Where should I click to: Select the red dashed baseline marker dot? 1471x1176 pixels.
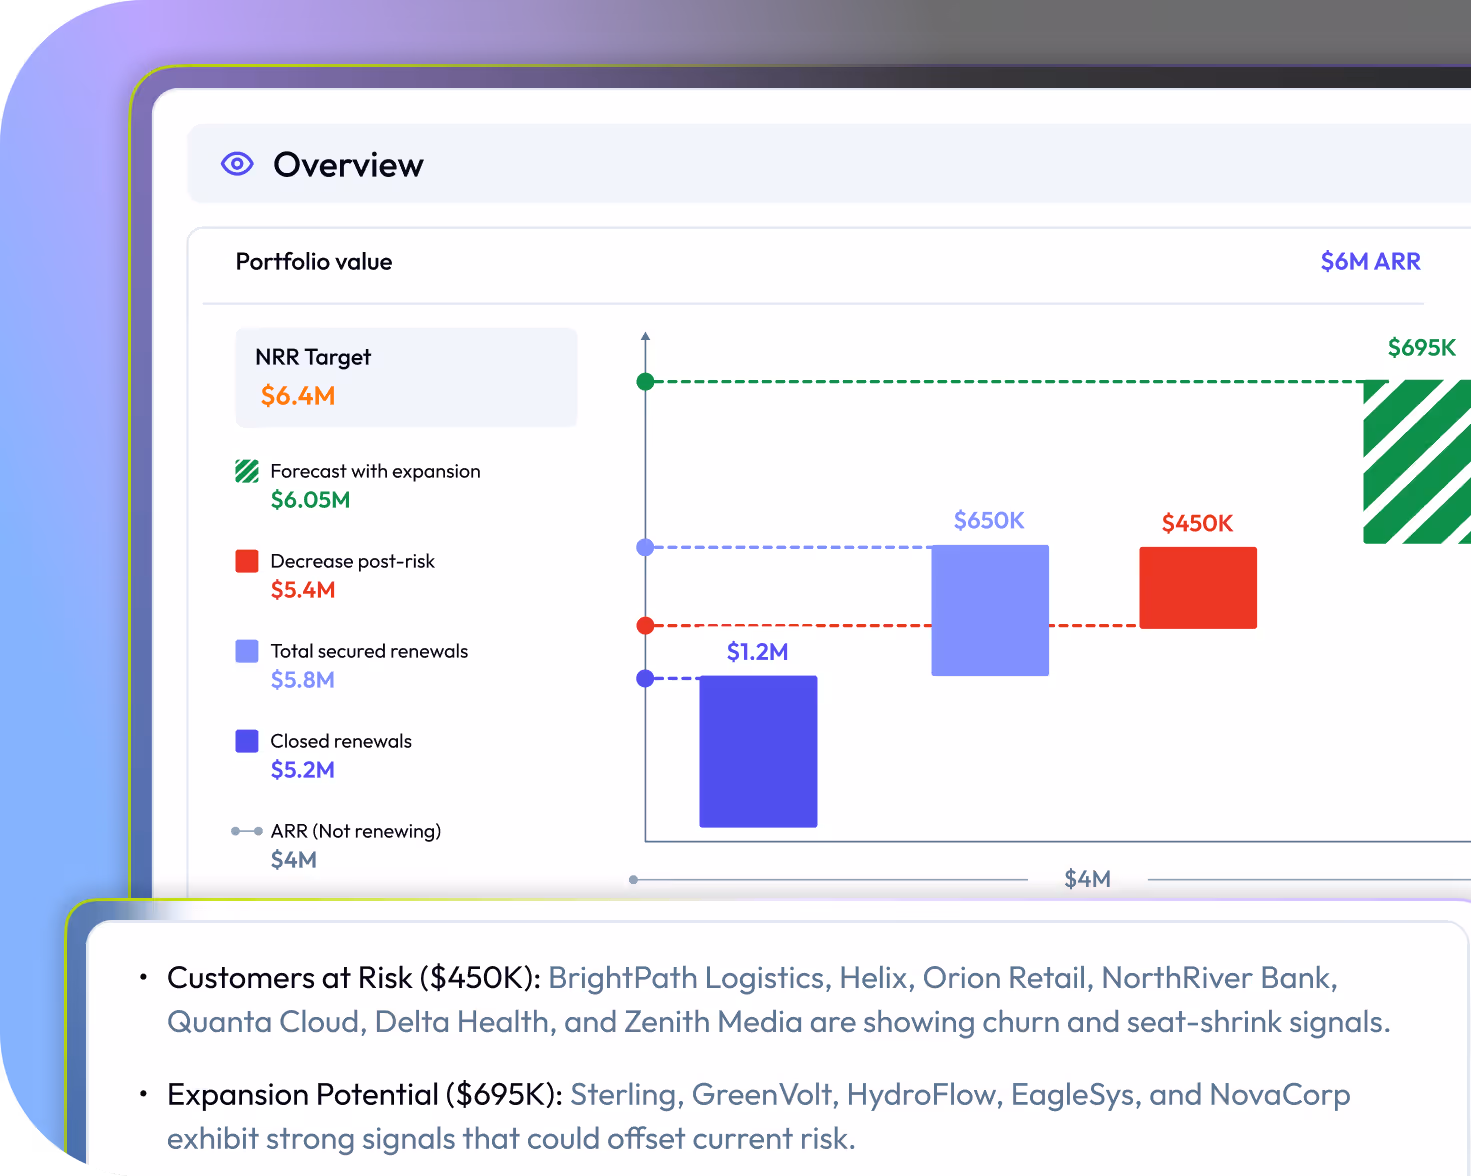tap(645, 625)
